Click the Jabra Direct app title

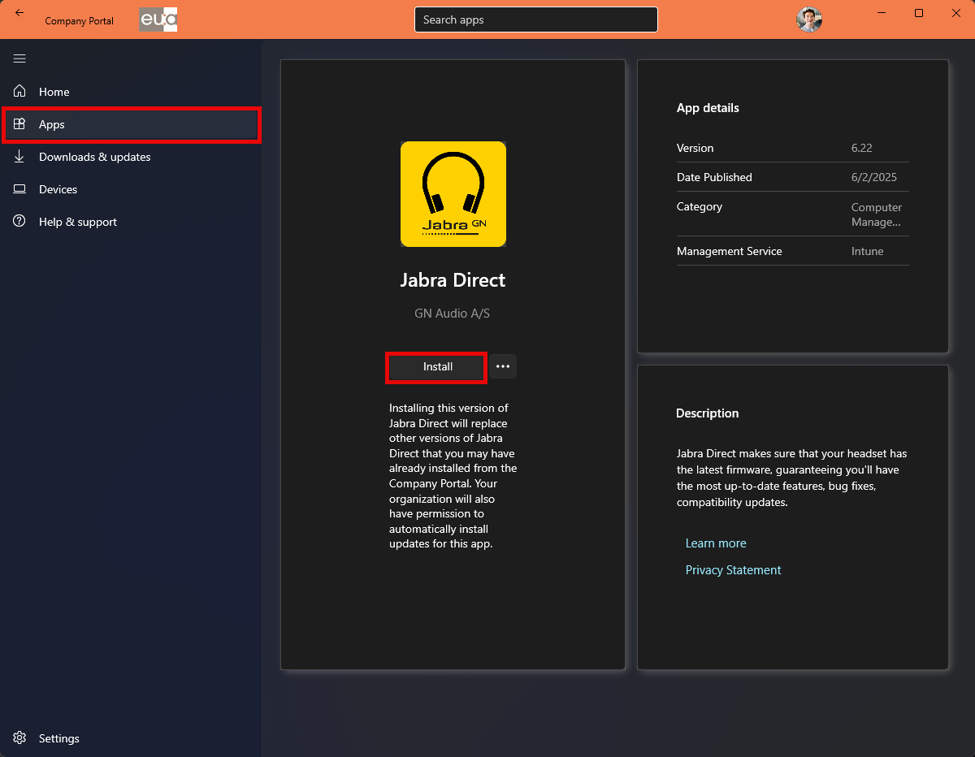tap(452, 280)
